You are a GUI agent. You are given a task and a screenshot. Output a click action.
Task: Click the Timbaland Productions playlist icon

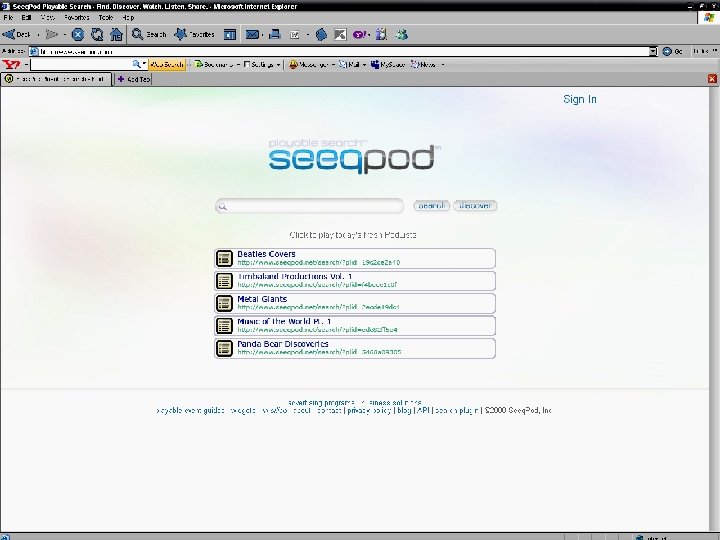(225, 281)
